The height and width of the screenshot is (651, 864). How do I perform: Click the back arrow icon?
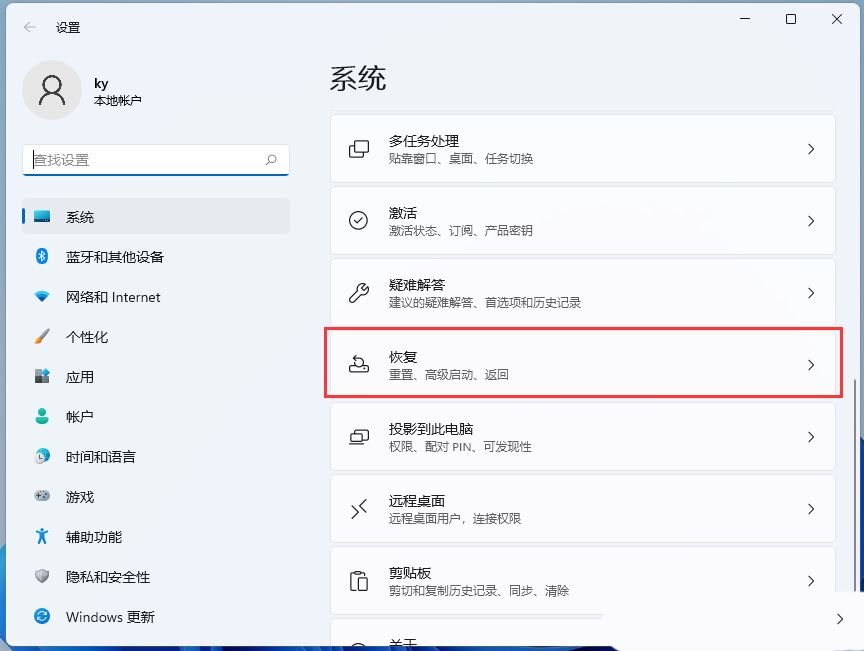point(30,27)
